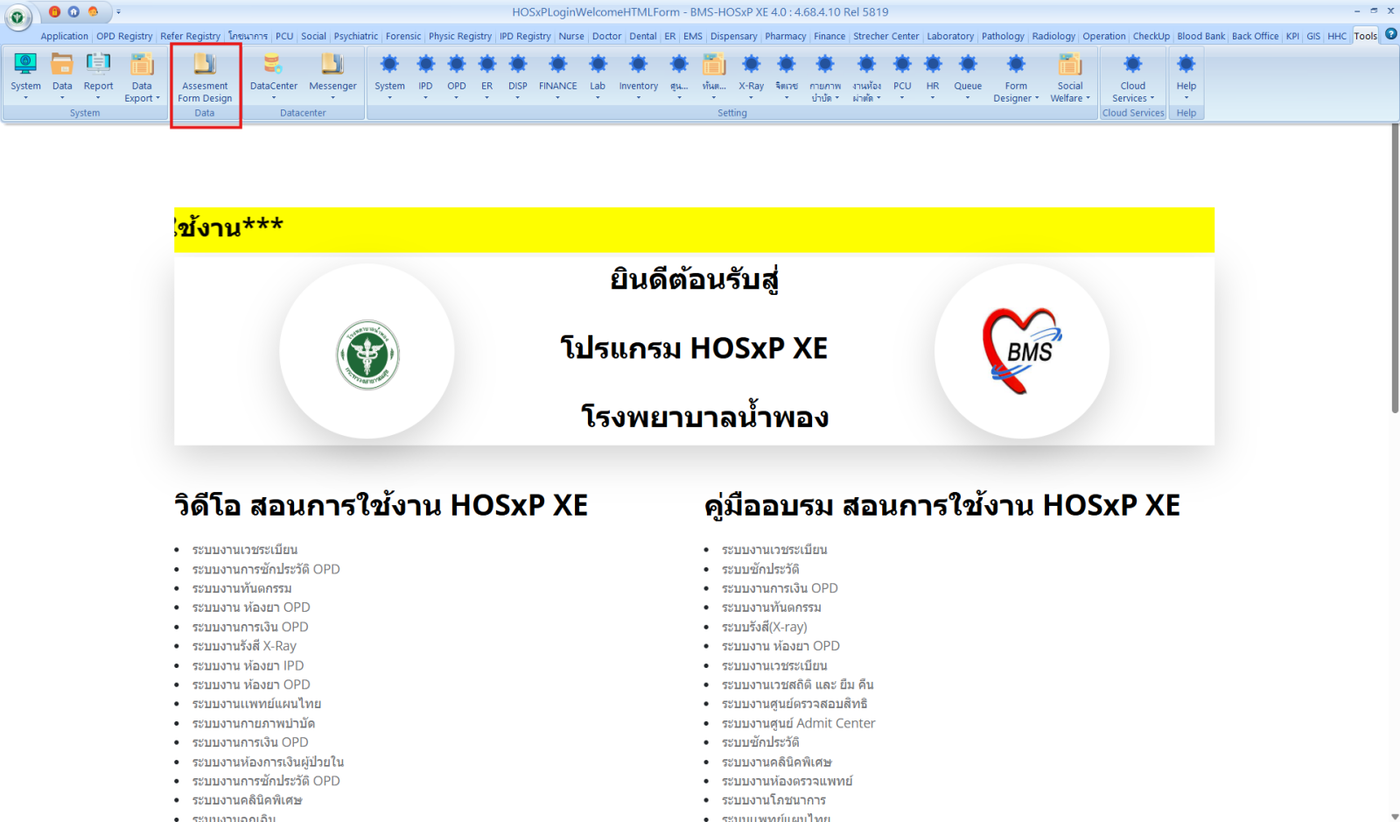Open IPD settings

pos(426,78)
